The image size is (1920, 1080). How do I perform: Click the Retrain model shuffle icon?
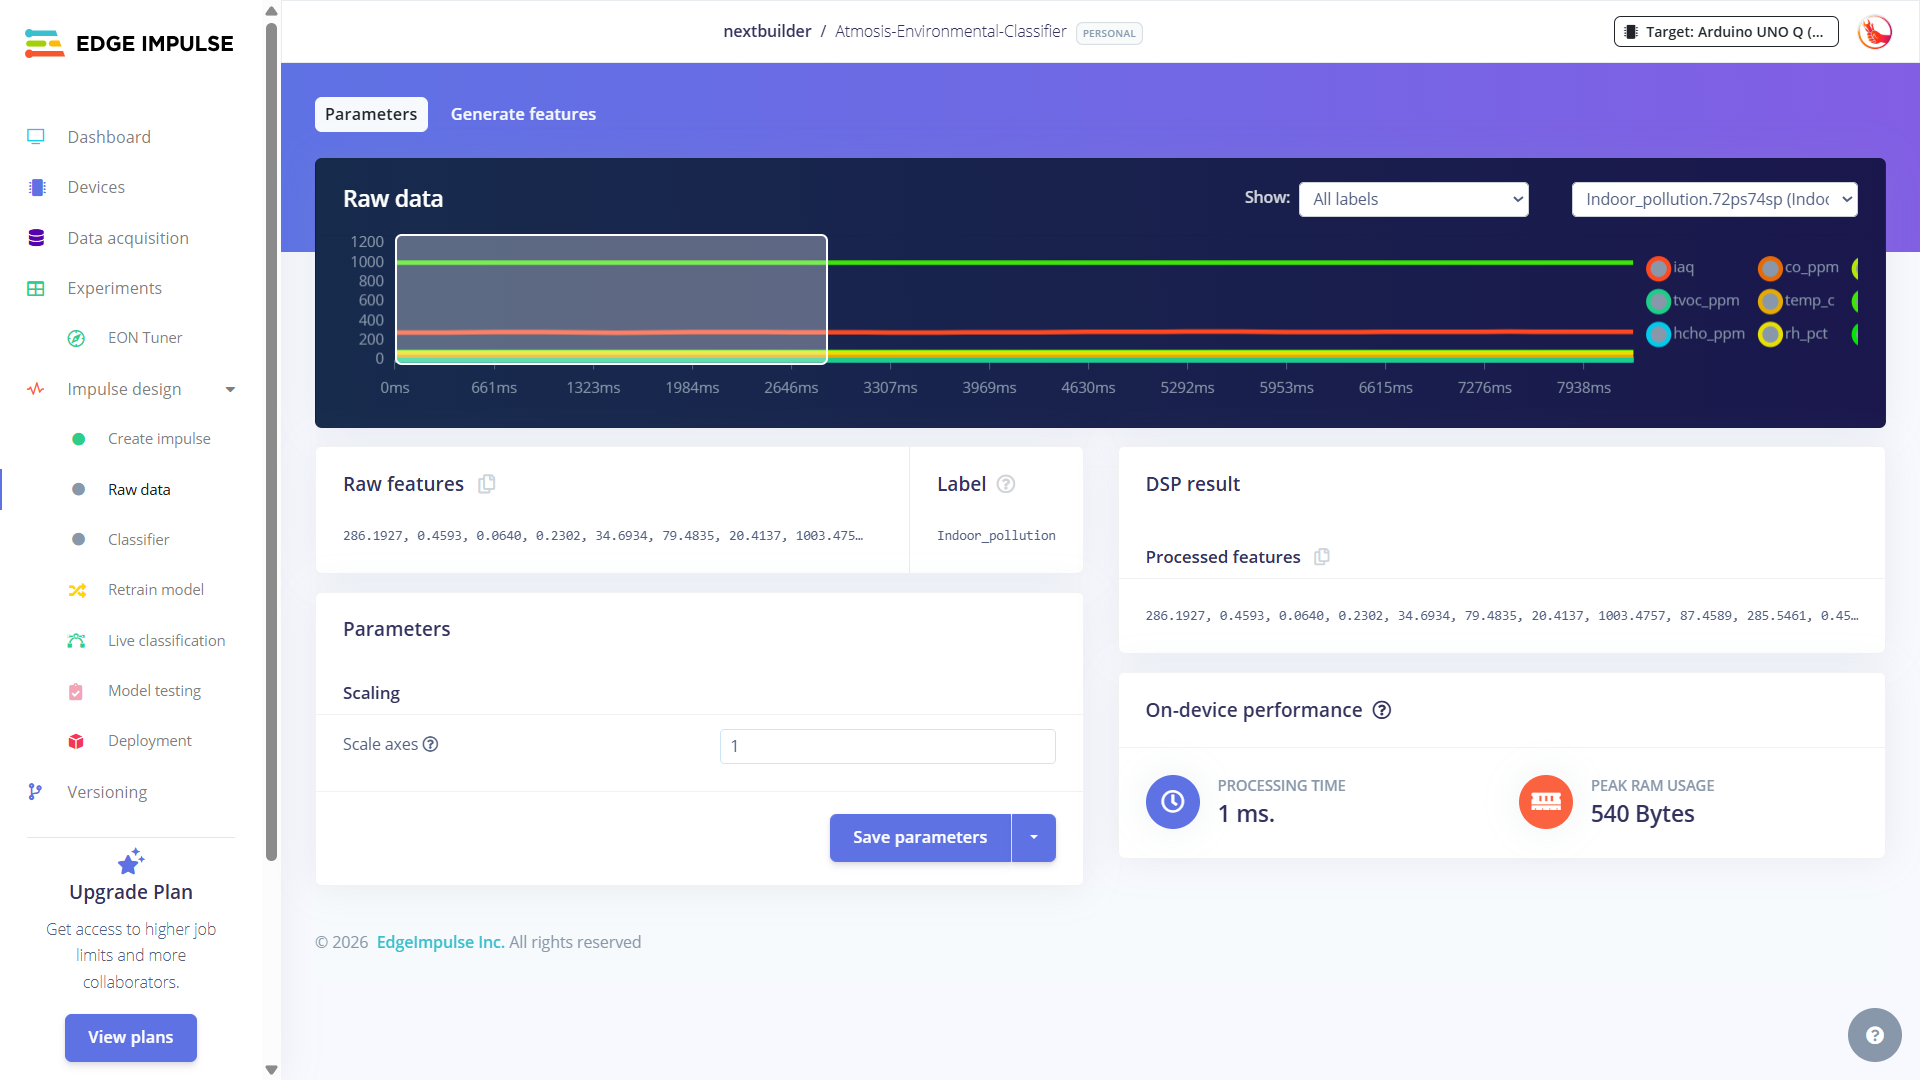[77, 590]
